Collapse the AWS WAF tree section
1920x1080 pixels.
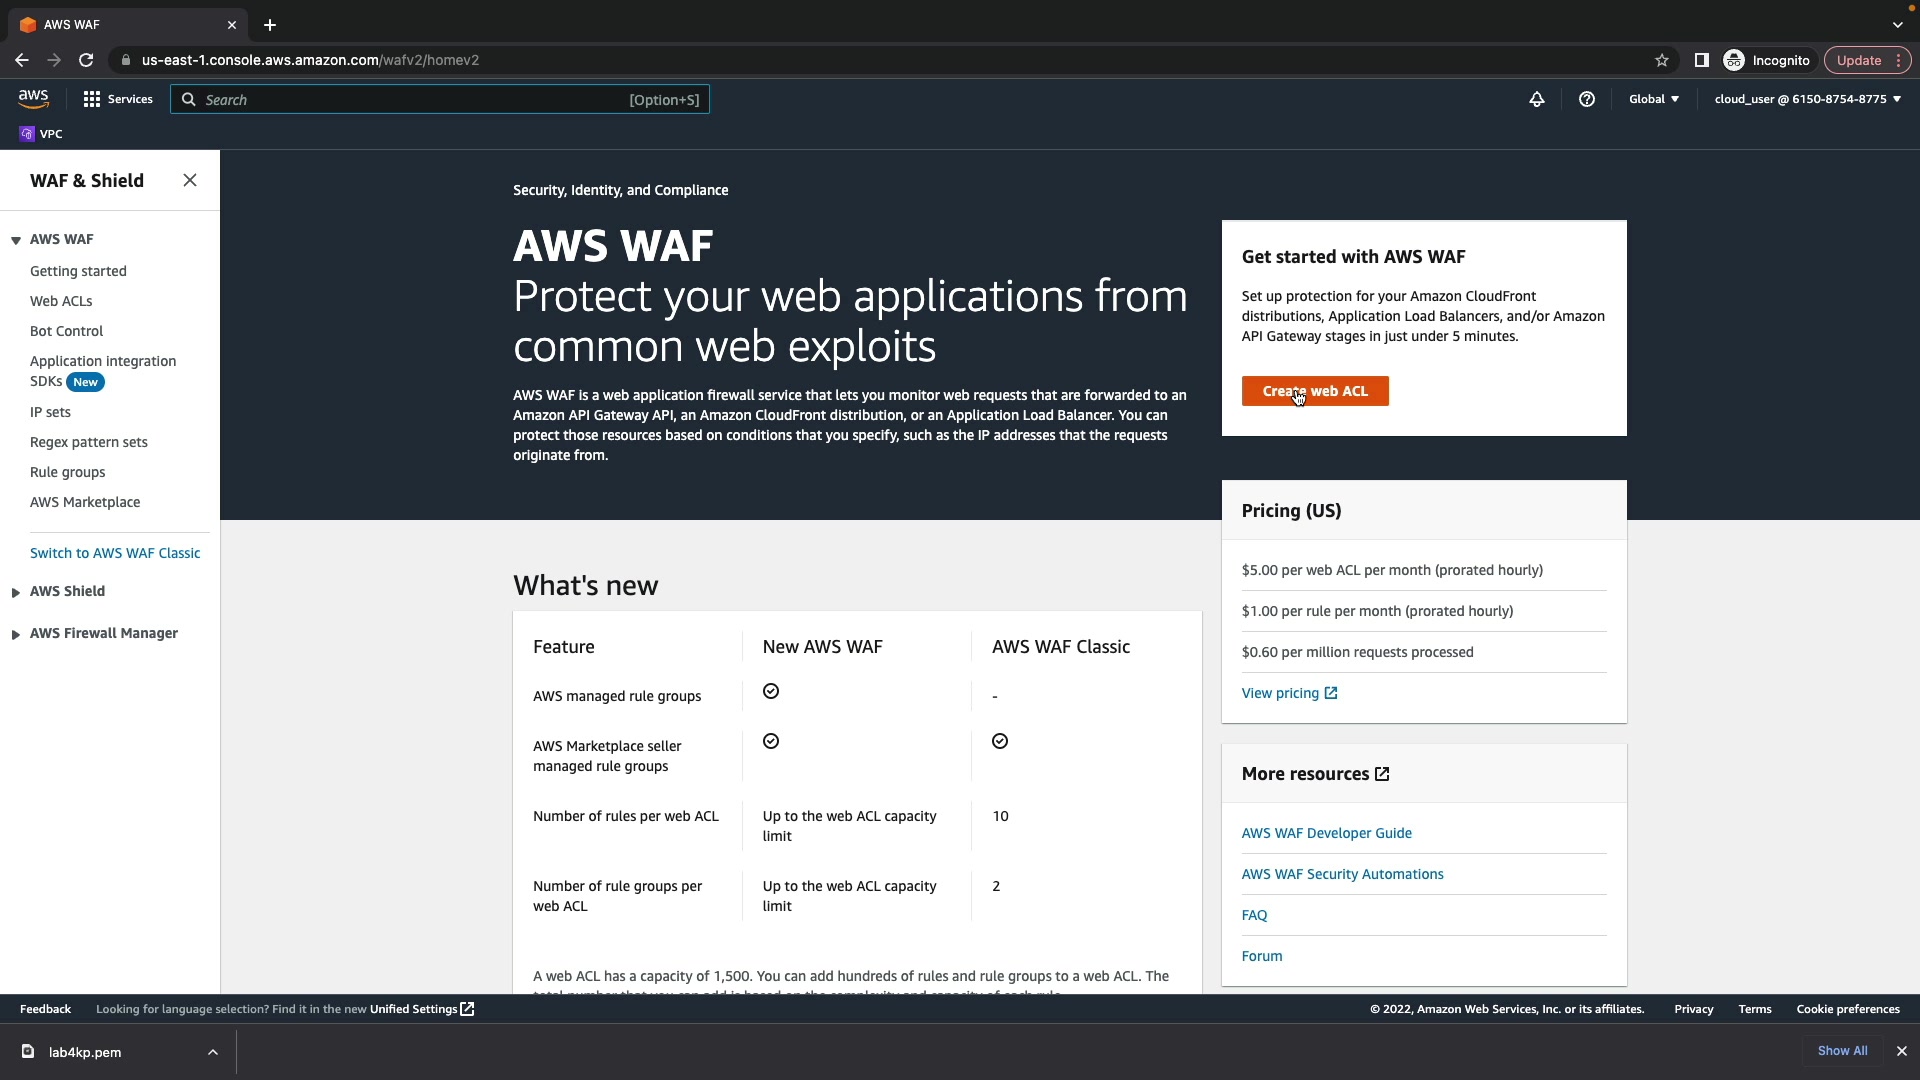16,240
